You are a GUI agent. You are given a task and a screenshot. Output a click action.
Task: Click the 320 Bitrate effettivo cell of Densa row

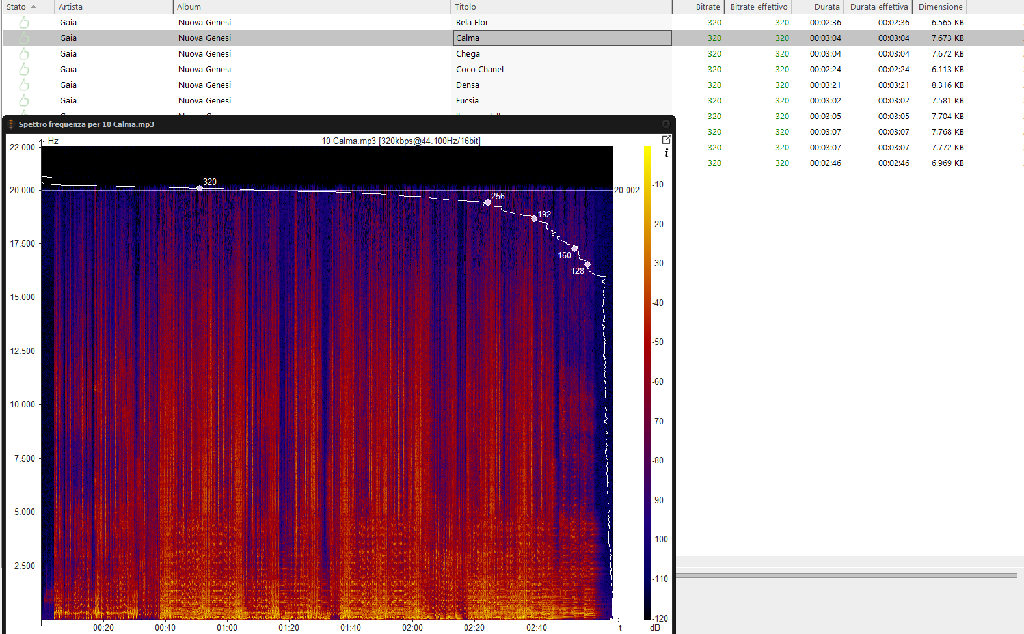[x=782, y=85]
